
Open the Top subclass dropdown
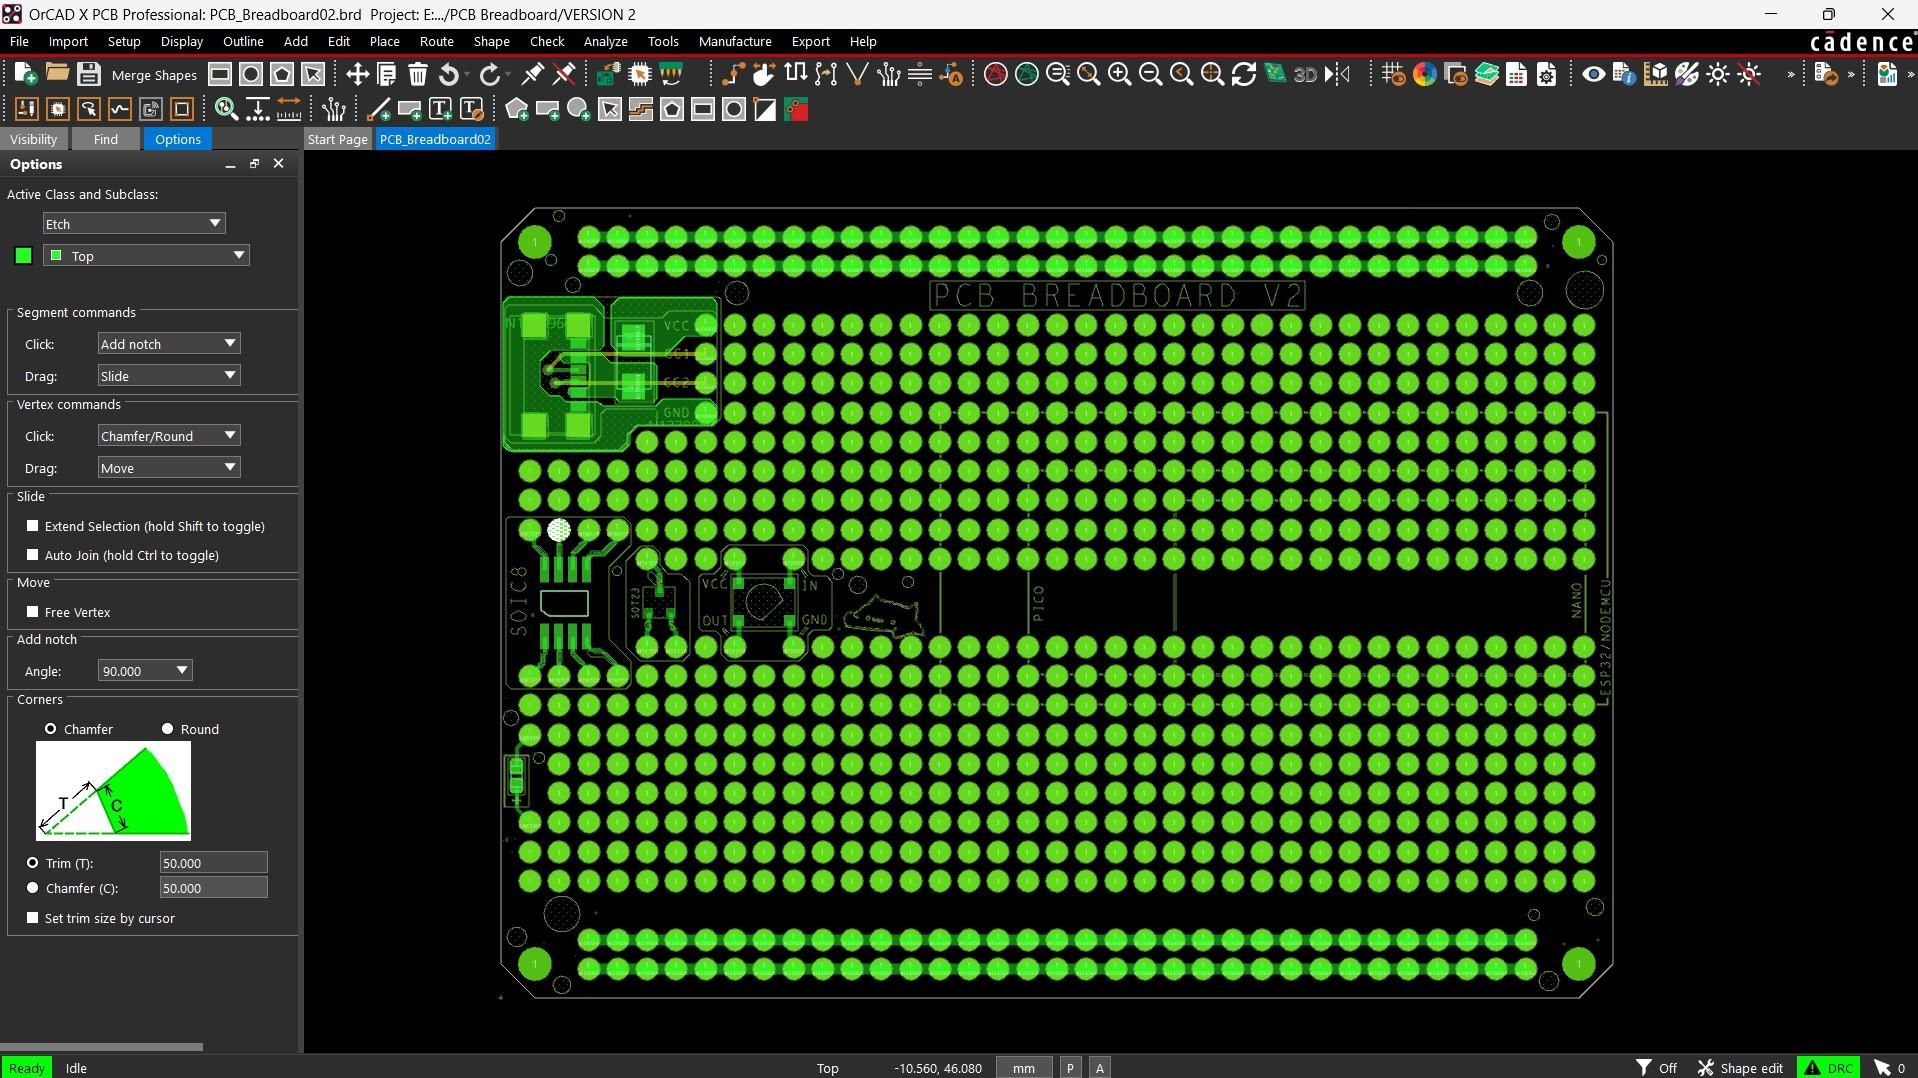pyautogui.click(x=147, y=256)
